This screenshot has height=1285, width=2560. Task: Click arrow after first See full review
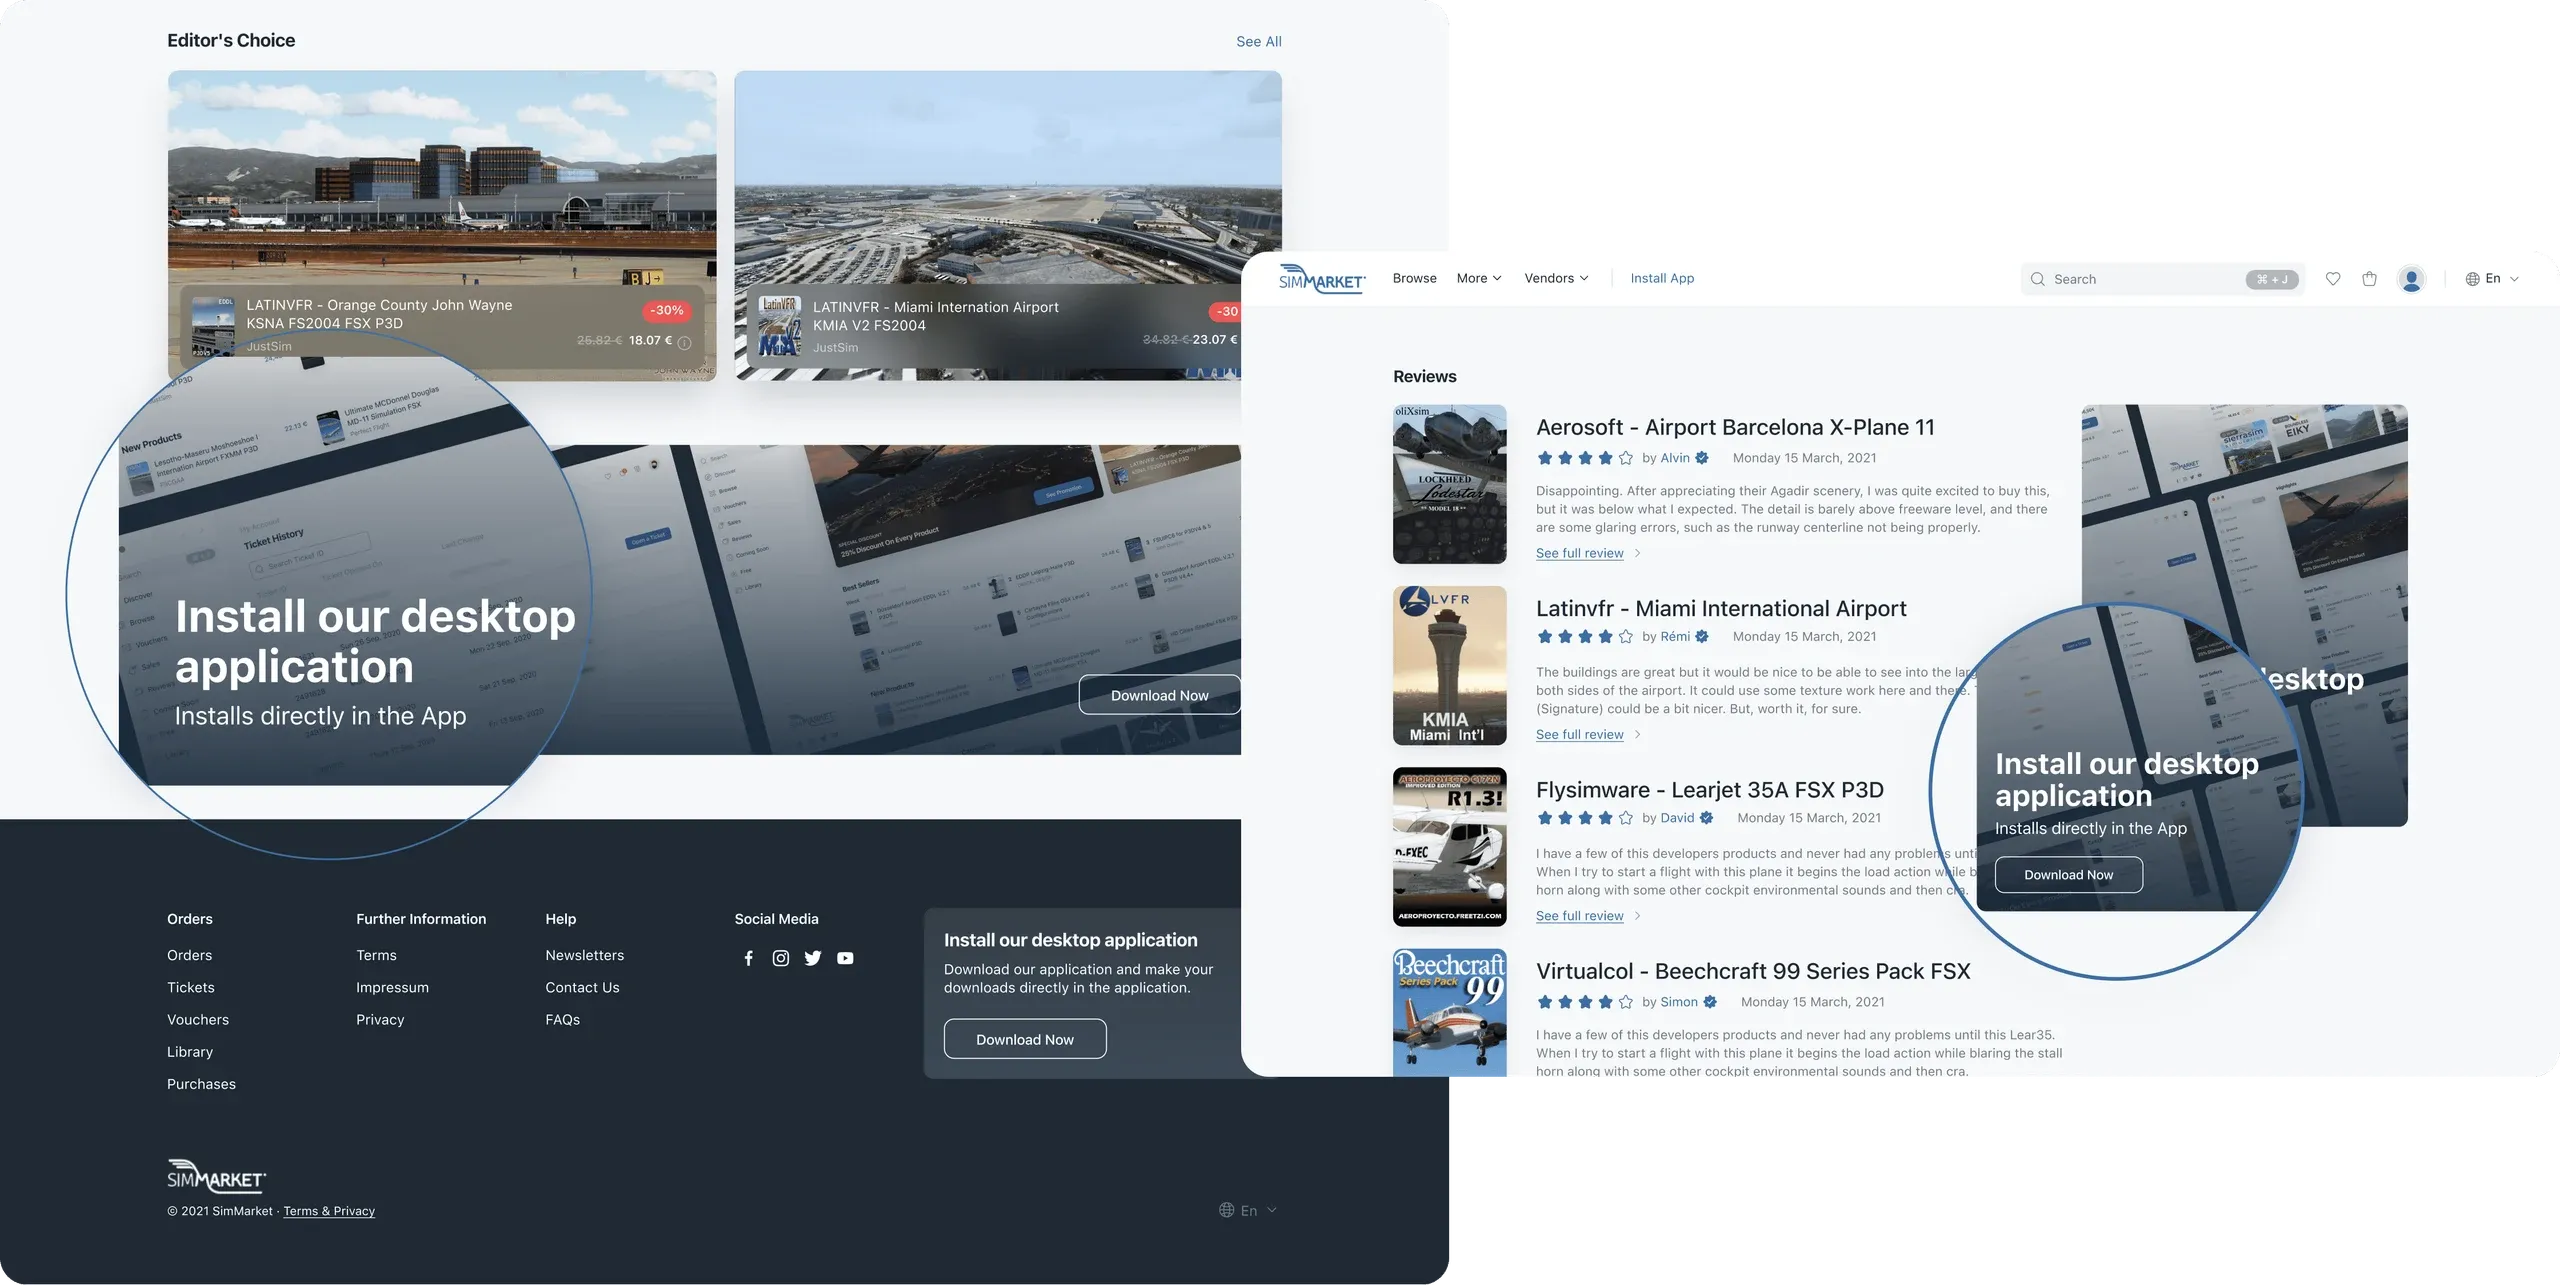click(1637, 553)
